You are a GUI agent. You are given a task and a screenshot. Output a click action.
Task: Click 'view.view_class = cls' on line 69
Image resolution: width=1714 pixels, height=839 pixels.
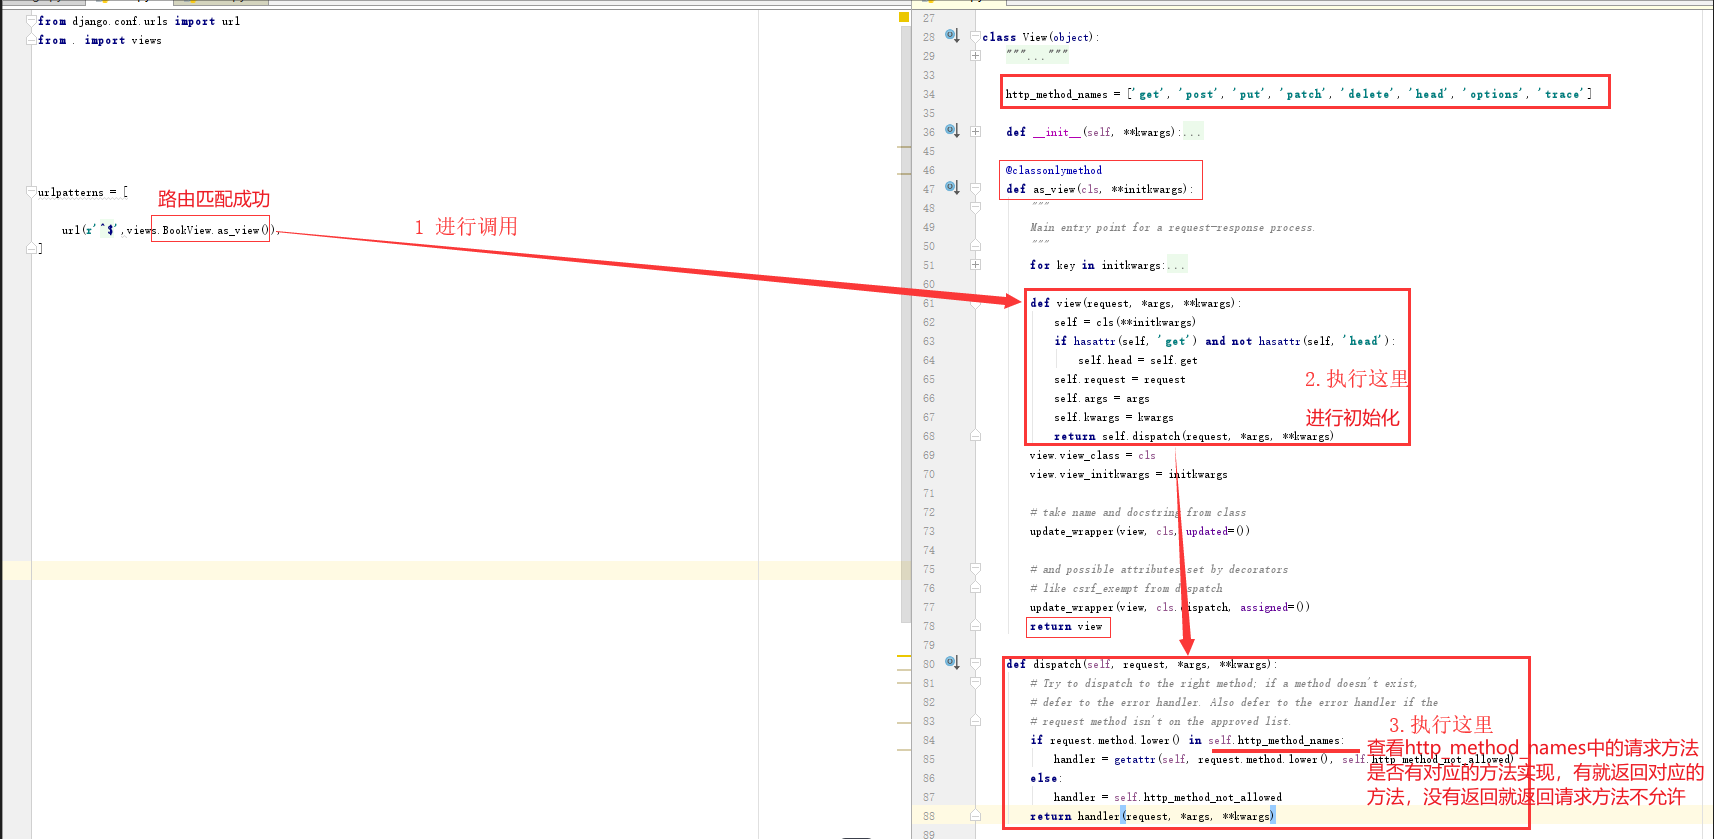tap(1092, 455)
